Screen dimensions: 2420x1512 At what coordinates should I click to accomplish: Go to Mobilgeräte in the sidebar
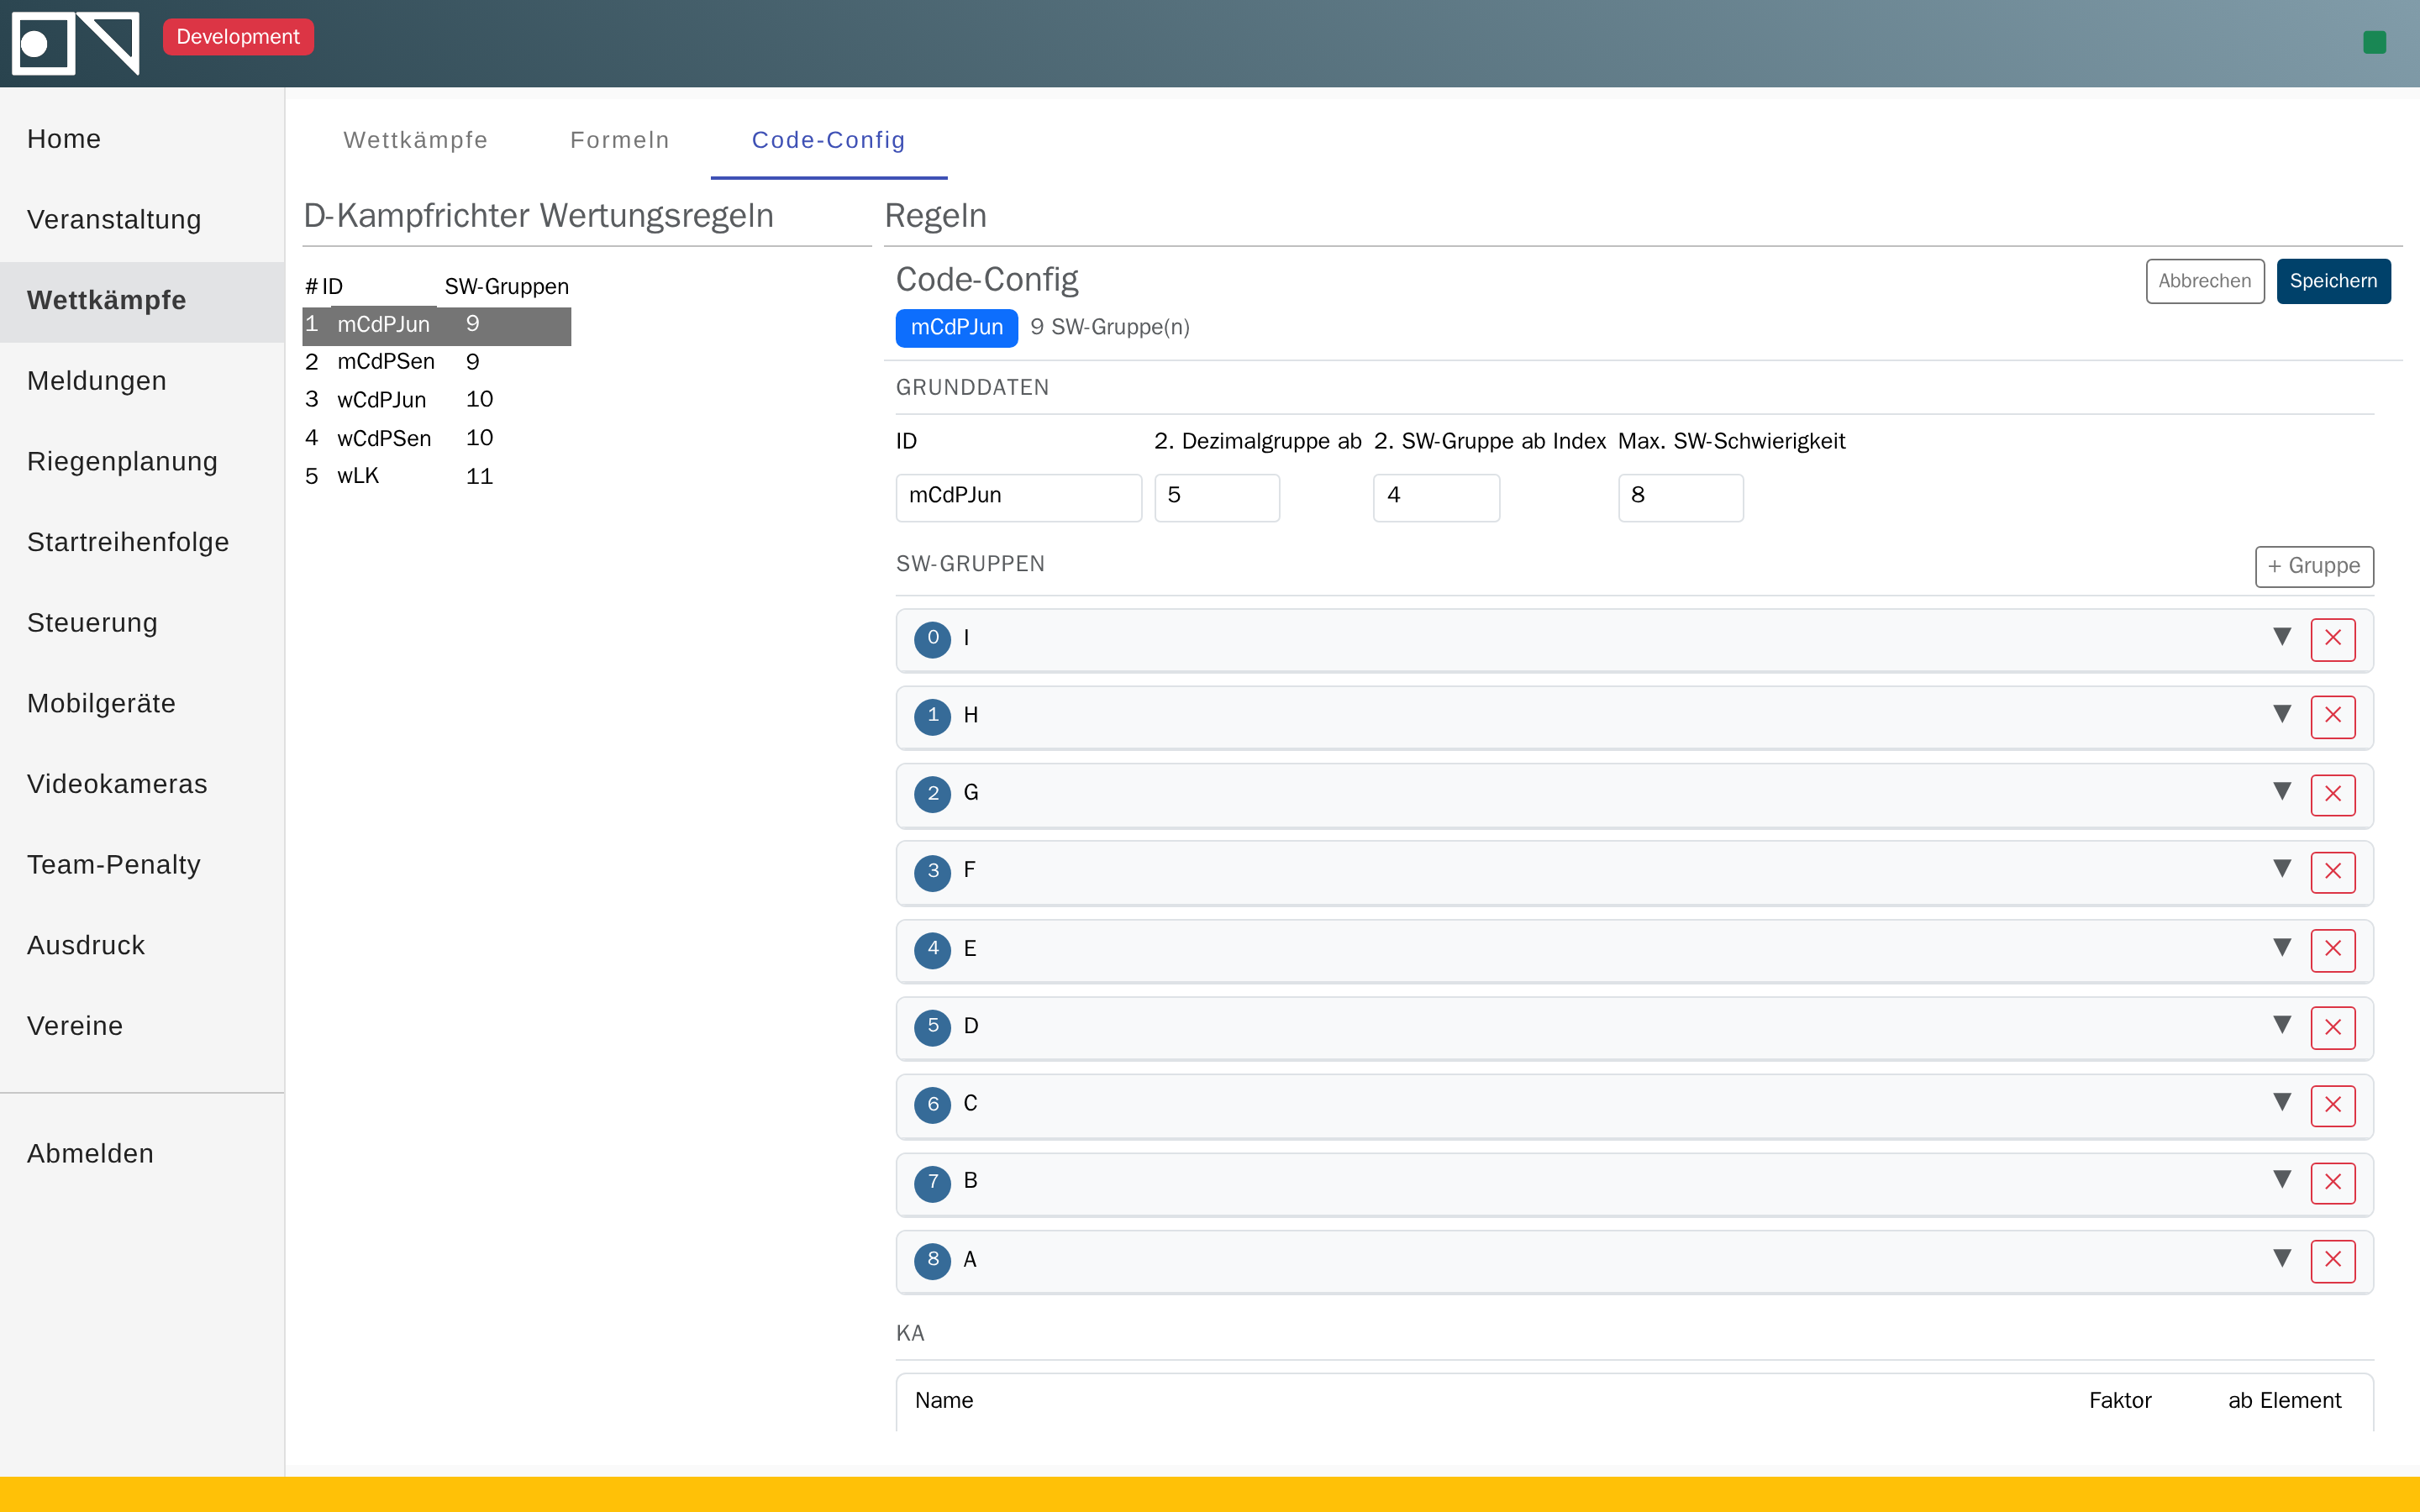(x=142, y=704)
